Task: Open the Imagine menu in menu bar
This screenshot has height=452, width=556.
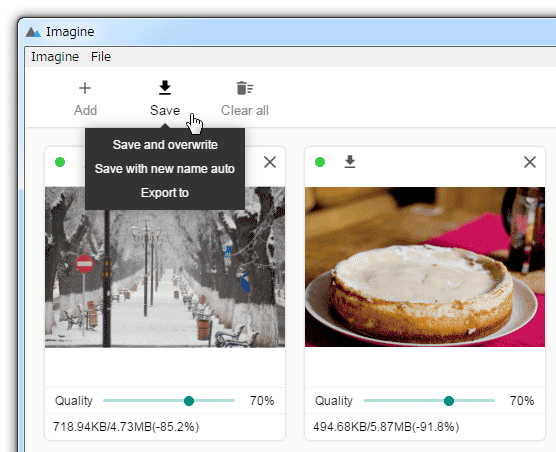Action: (x=55, y=57)
